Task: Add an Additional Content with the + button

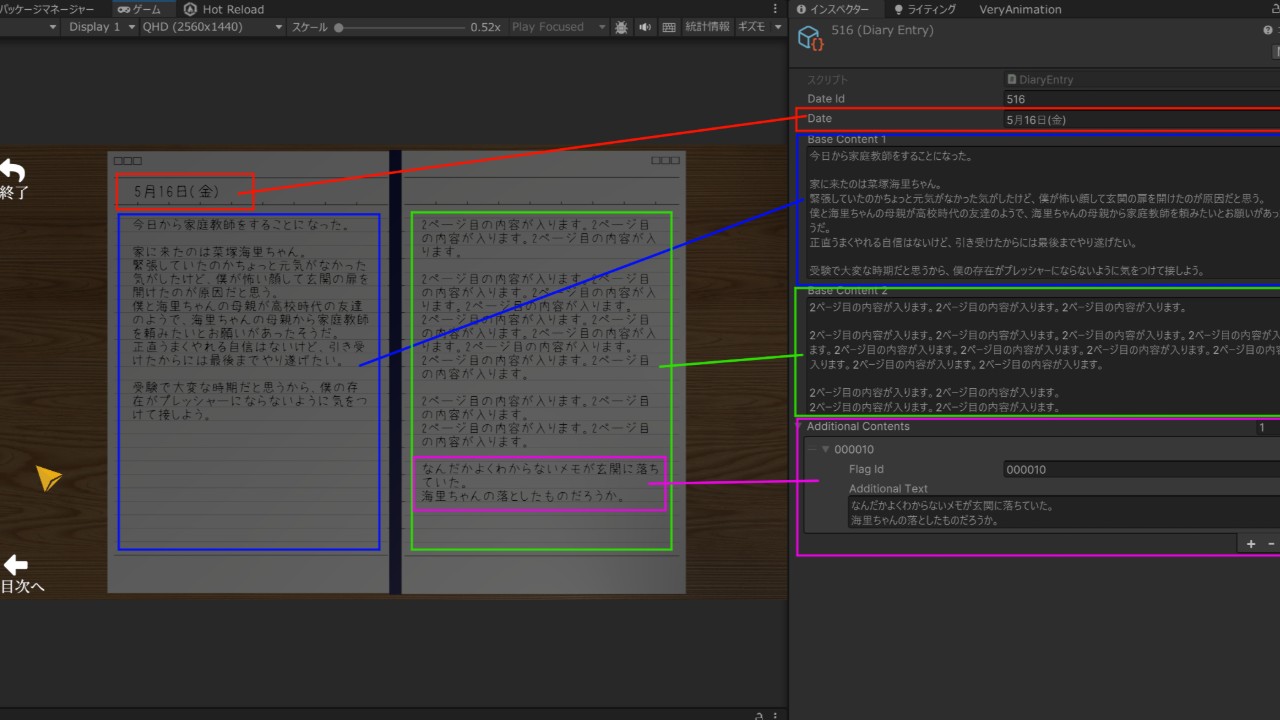Action: [x=1250, y=543]
